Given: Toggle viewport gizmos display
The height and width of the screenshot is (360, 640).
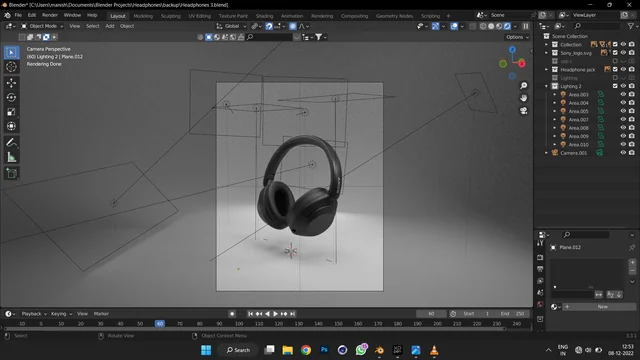Looking at the screenshot, I should tap(436, 26).
